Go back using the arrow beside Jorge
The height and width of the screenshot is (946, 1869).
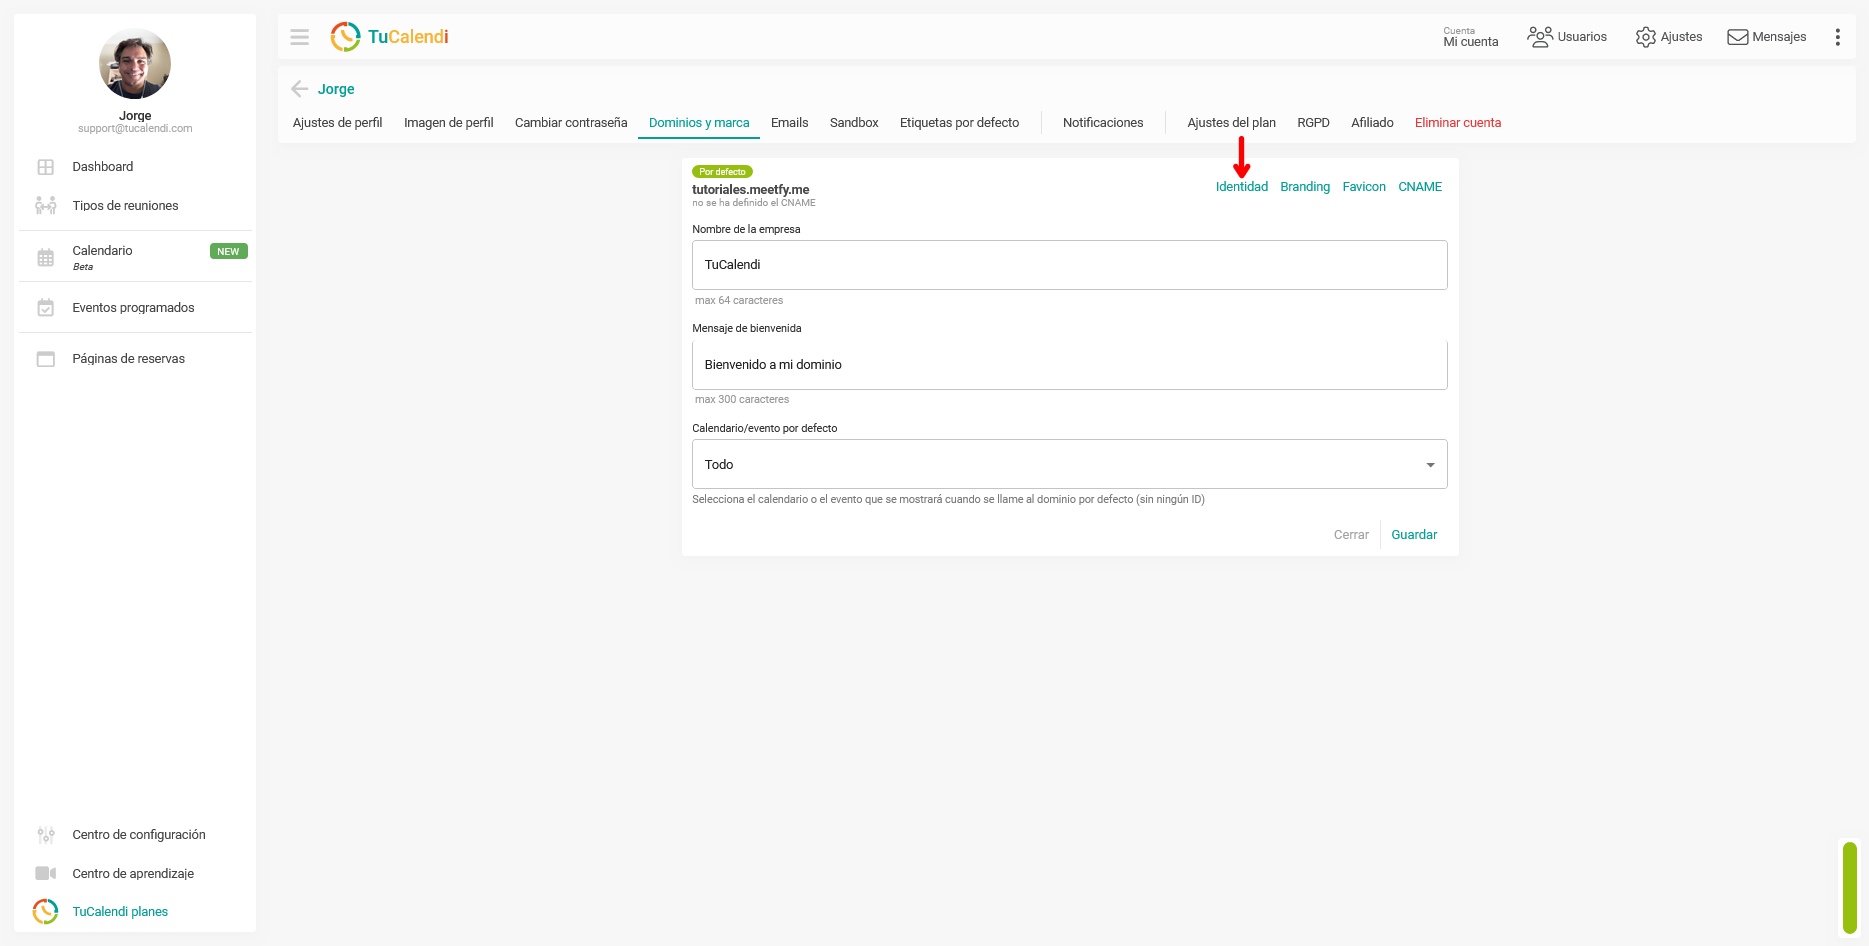pyautogui.click(x=299, y=89)
